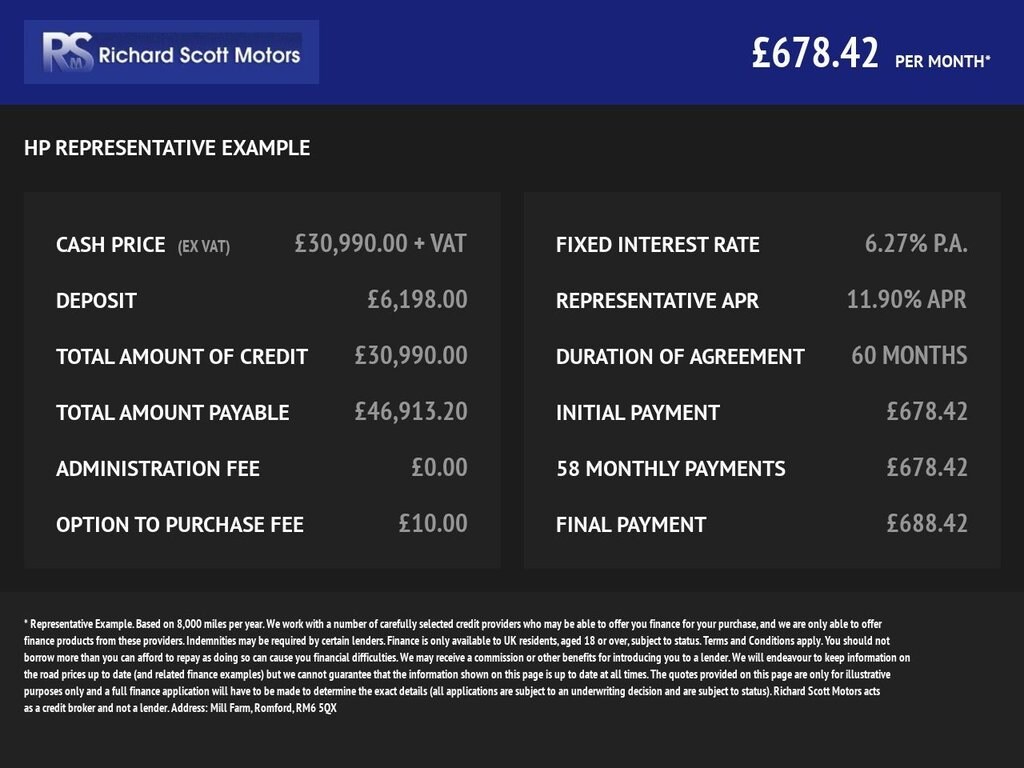Click the PER MONTH* label in header
Viewport: 1024px width, 768px height.
943,61
